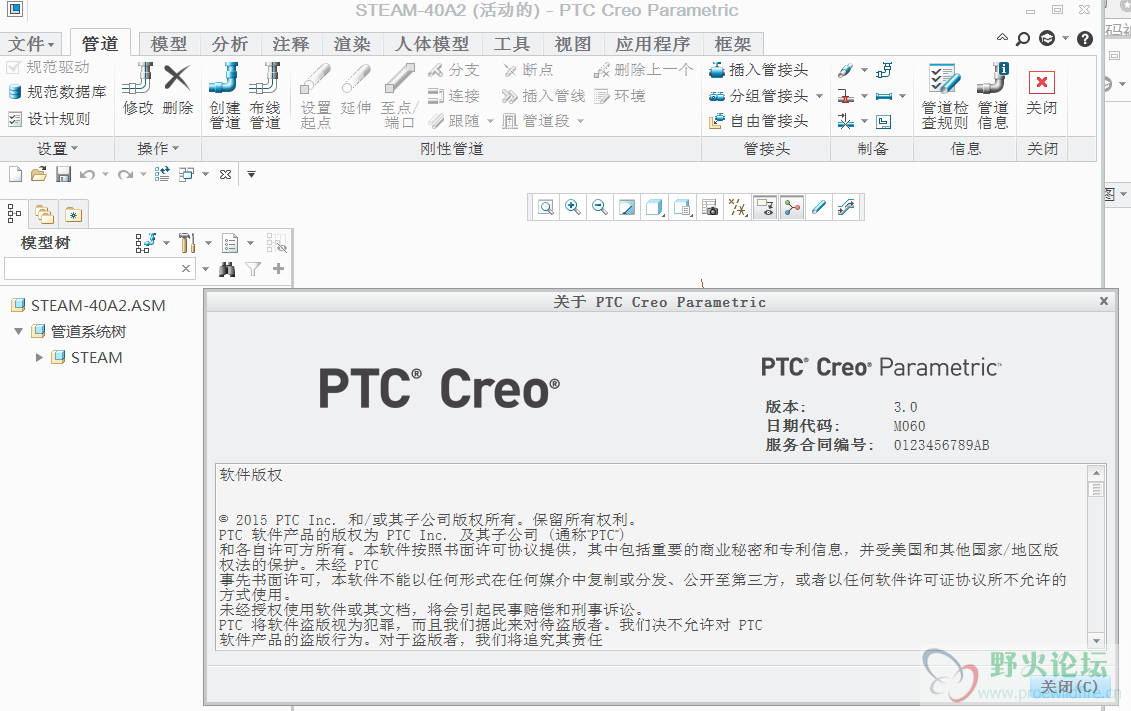
Task: Click the 插入管接头 (insert fitting) command
Action: click(759, 70)
